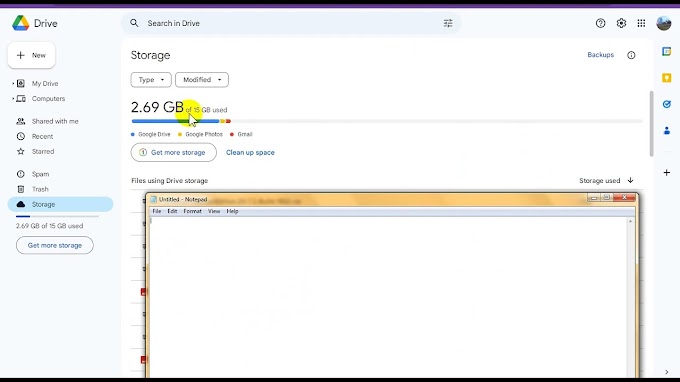The height and width of the screenshot is (382, 680).
Task: Open the Type filter dropdown
Action: pos(151,80)
